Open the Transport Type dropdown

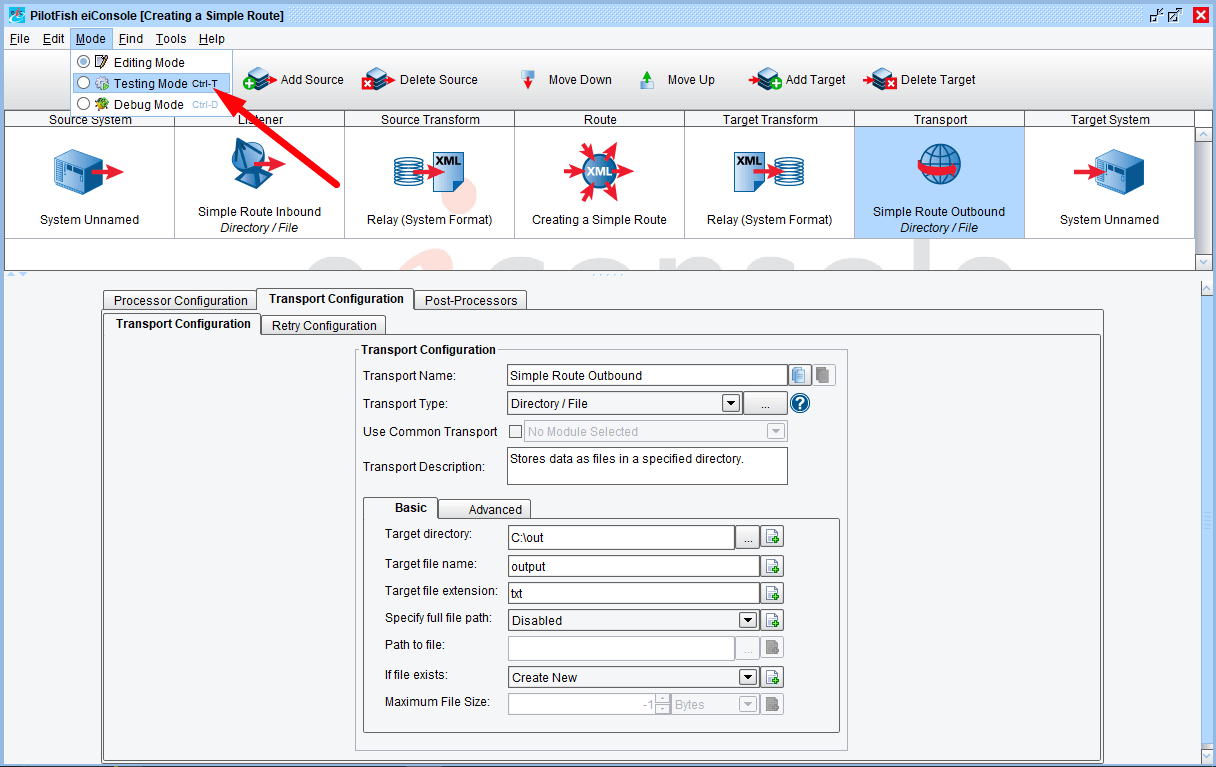(x=731, y=404)
